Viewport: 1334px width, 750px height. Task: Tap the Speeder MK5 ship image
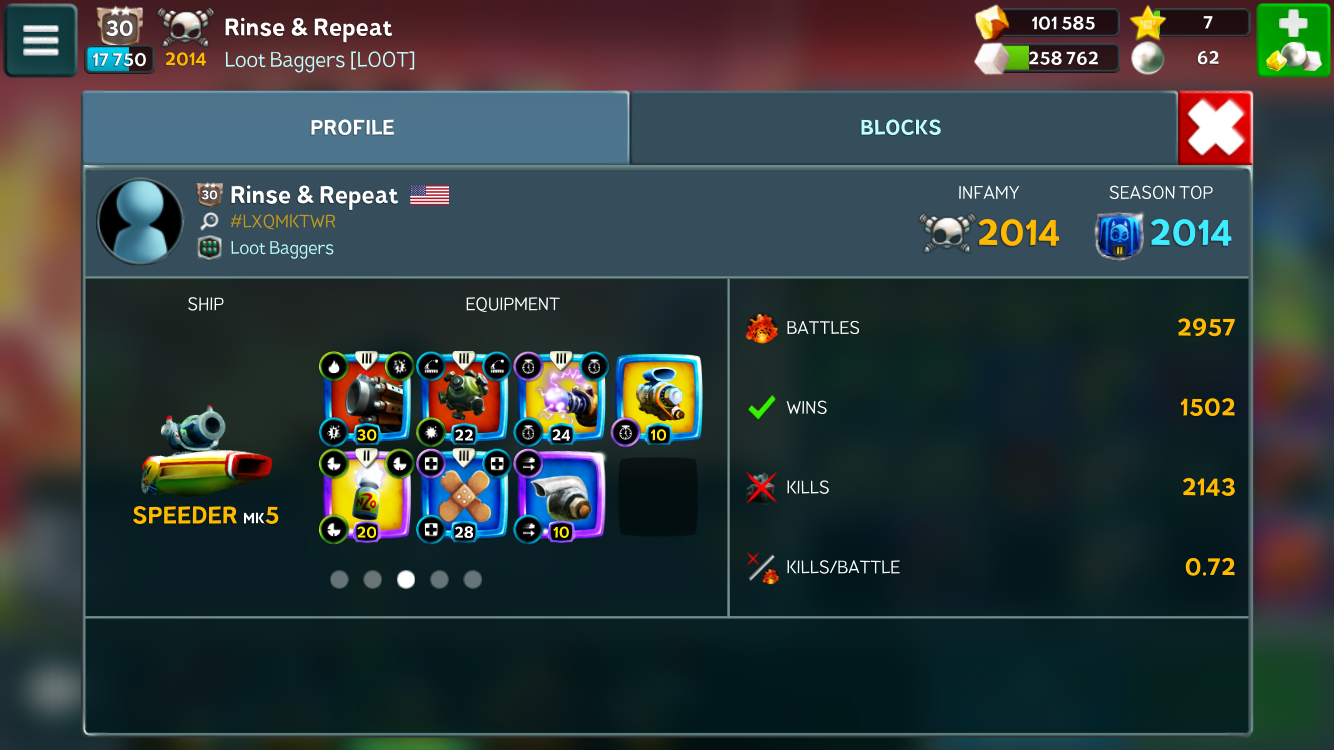(206, 453)
